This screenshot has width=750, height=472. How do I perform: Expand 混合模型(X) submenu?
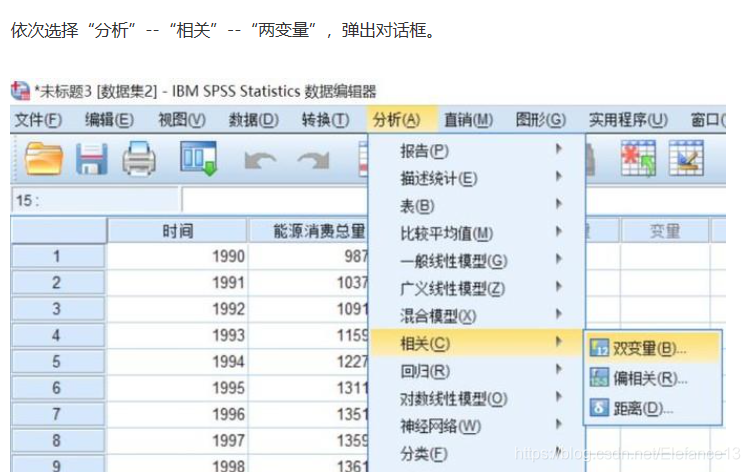click(477, 316)
